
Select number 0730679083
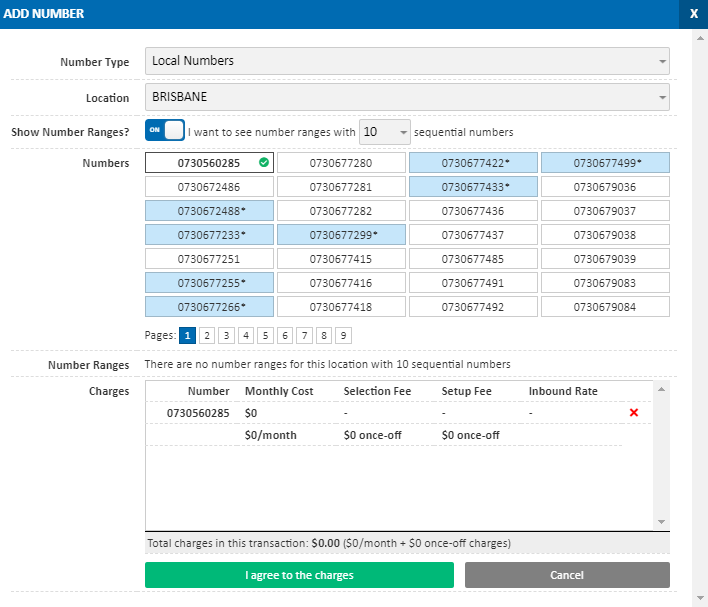tap(606, 283)
